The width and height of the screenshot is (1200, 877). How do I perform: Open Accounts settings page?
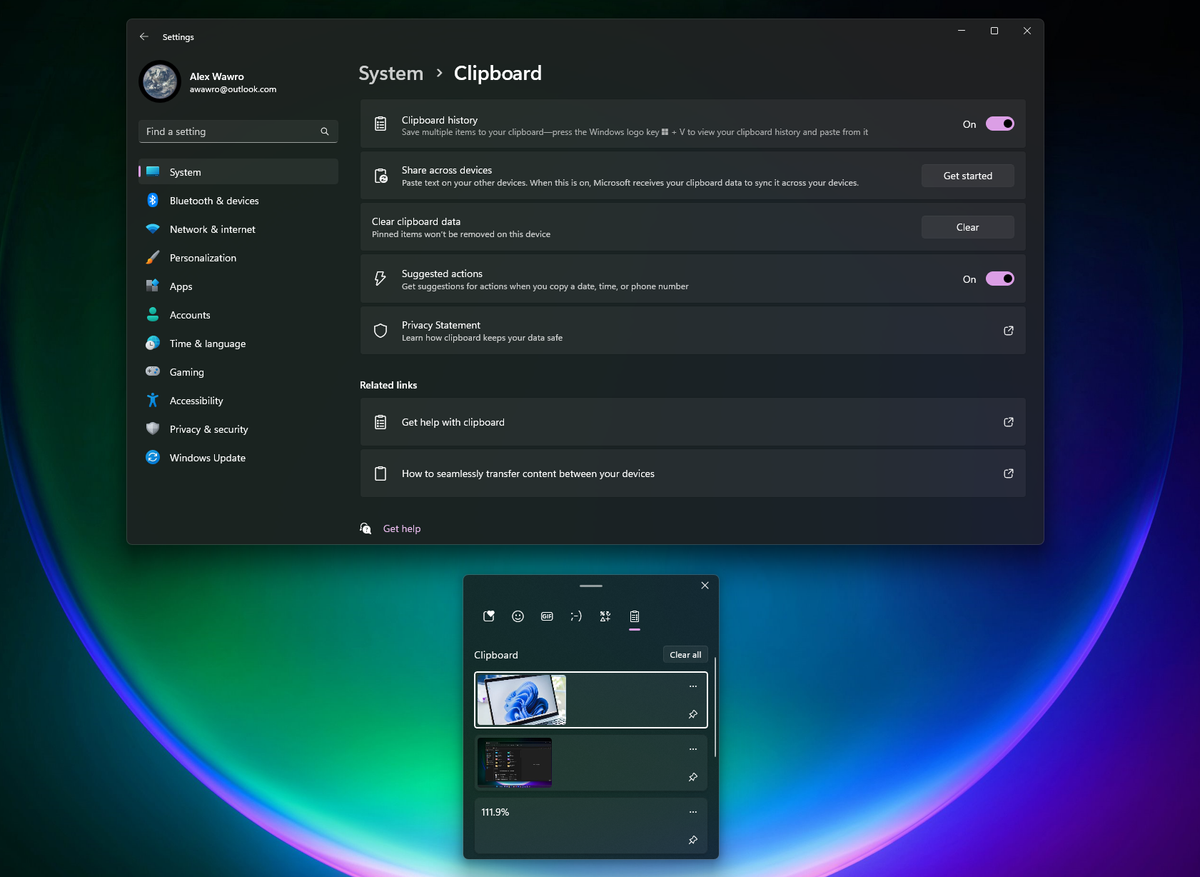coord(238,315)
